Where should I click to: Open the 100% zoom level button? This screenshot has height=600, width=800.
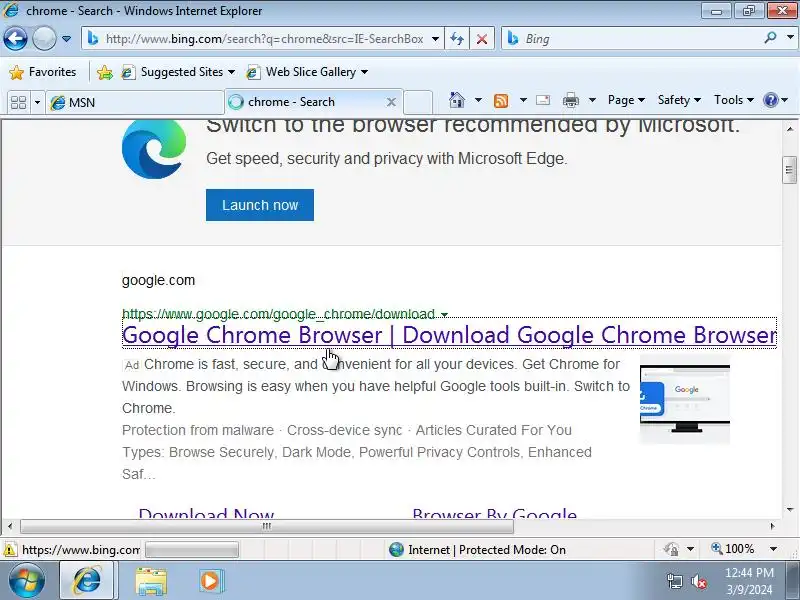point(733,549)
